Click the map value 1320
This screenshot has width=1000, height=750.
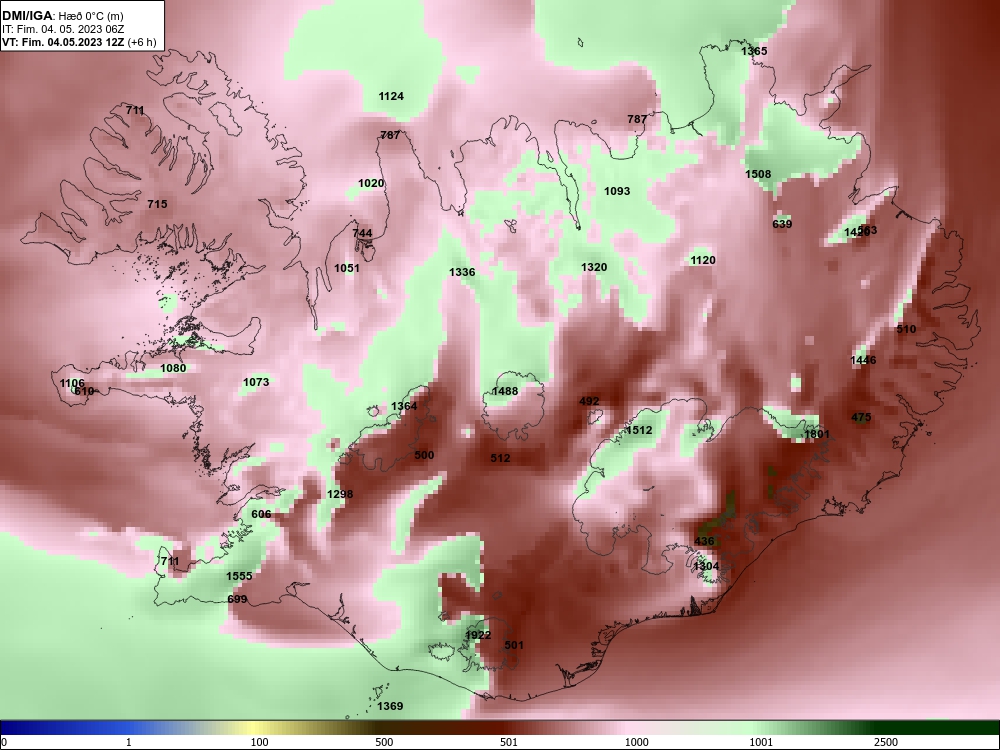[x=594, y=267]
